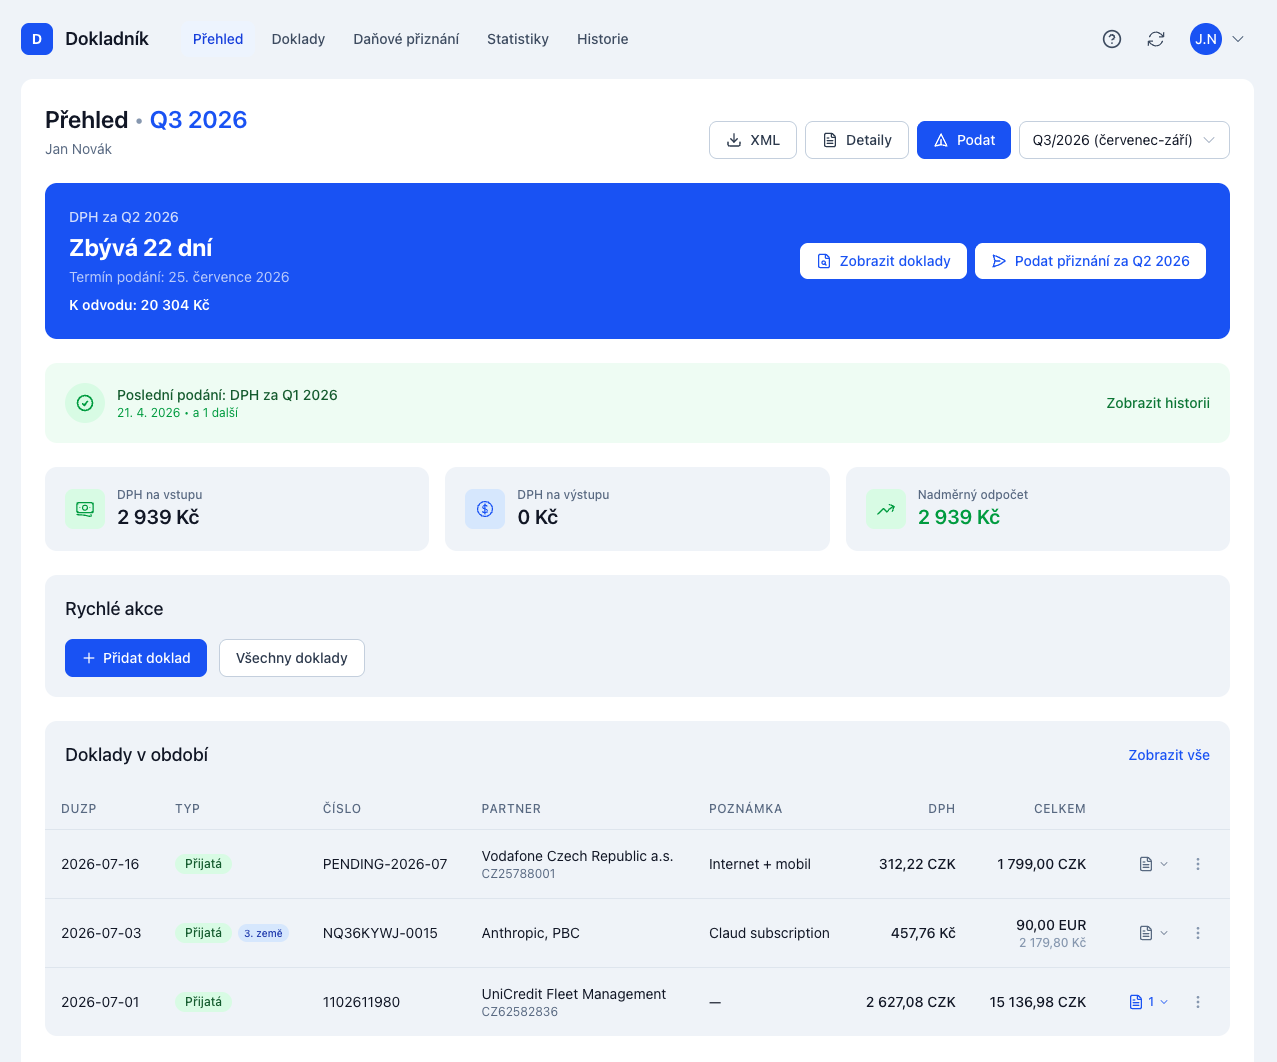Switch to the Doklady tab
The width and height of the screenshot is (1277, 1062).
[x=298, y=39]
